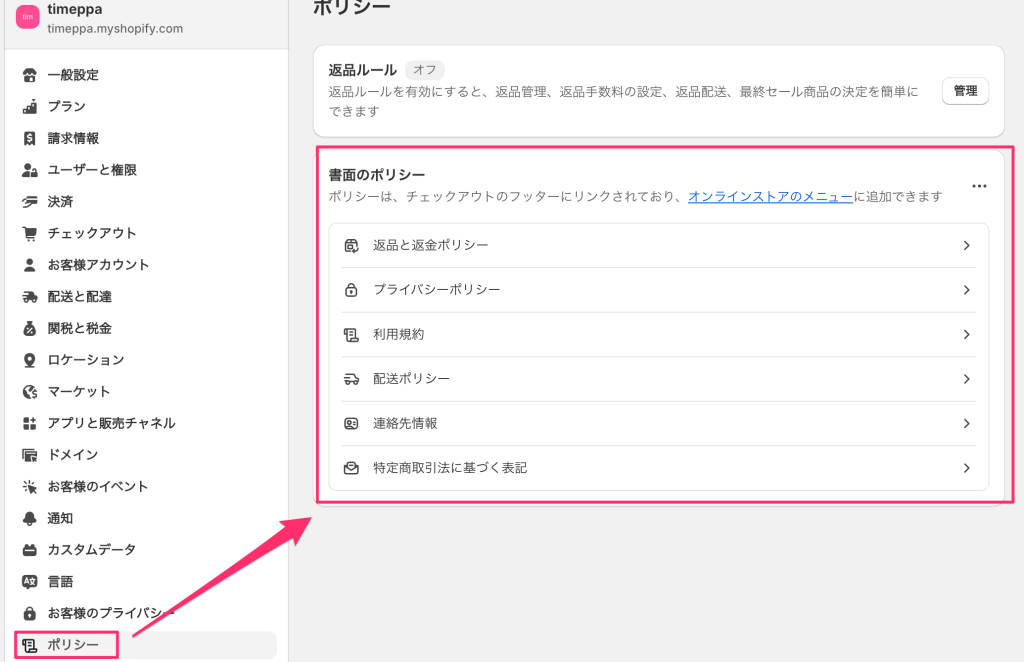Select the 連絡先情報 icon in the policy list

[x=351, y=423]
